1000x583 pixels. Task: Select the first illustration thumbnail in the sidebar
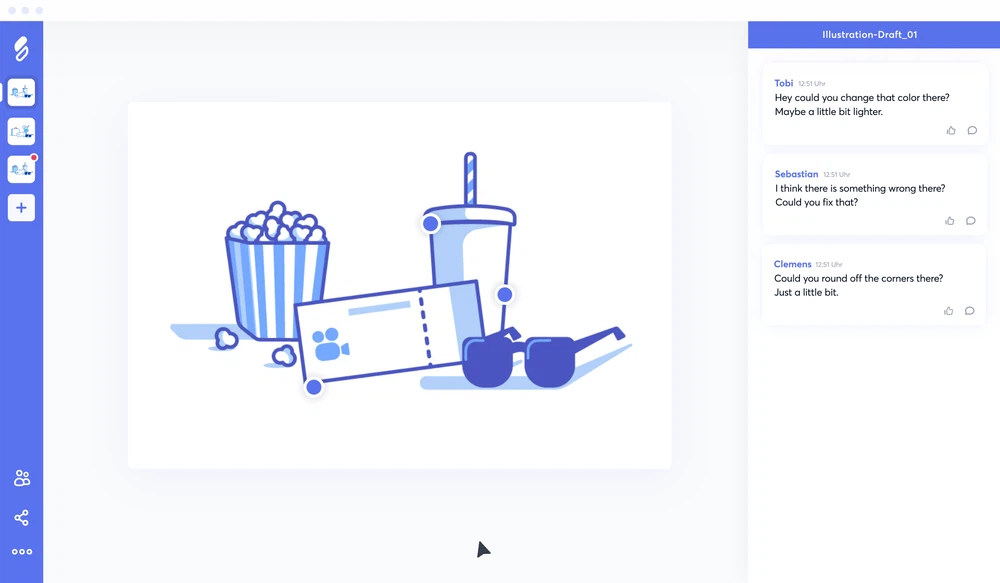coord(21,92)
